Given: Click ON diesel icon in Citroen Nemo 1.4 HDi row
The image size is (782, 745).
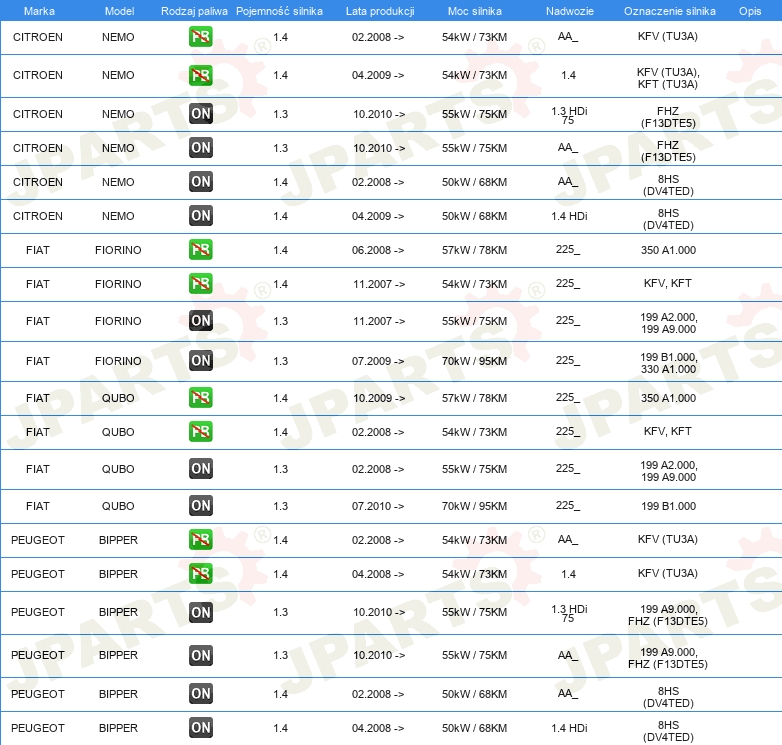Looking at the screenshot, I should coord(200,215).
